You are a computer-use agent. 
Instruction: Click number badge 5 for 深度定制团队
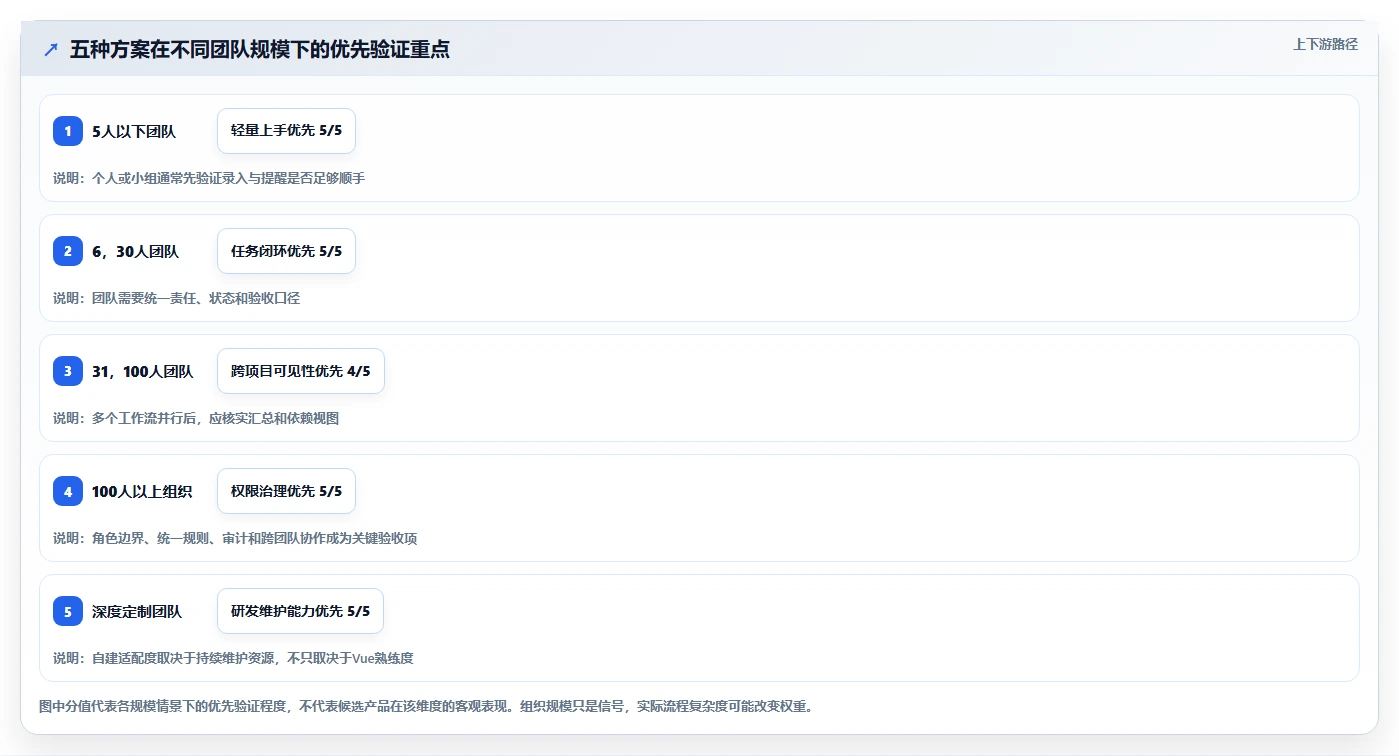(68, 611)
